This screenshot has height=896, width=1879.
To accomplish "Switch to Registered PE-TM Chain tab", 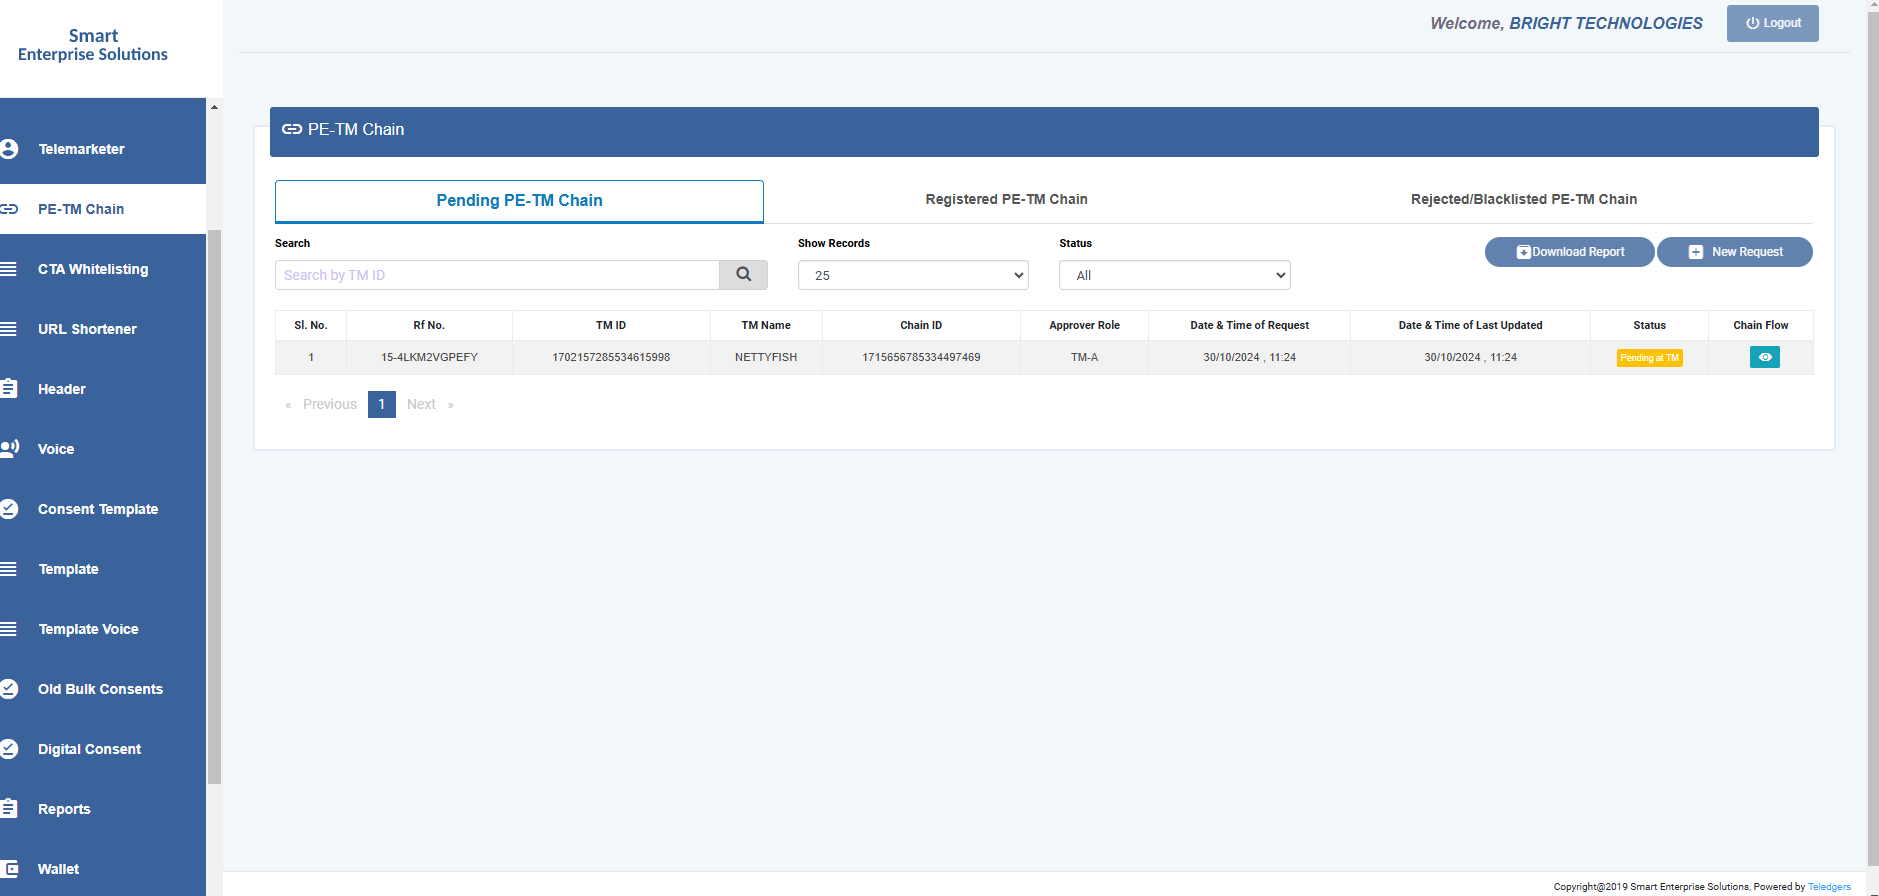I will click(x=1006, y=199).
